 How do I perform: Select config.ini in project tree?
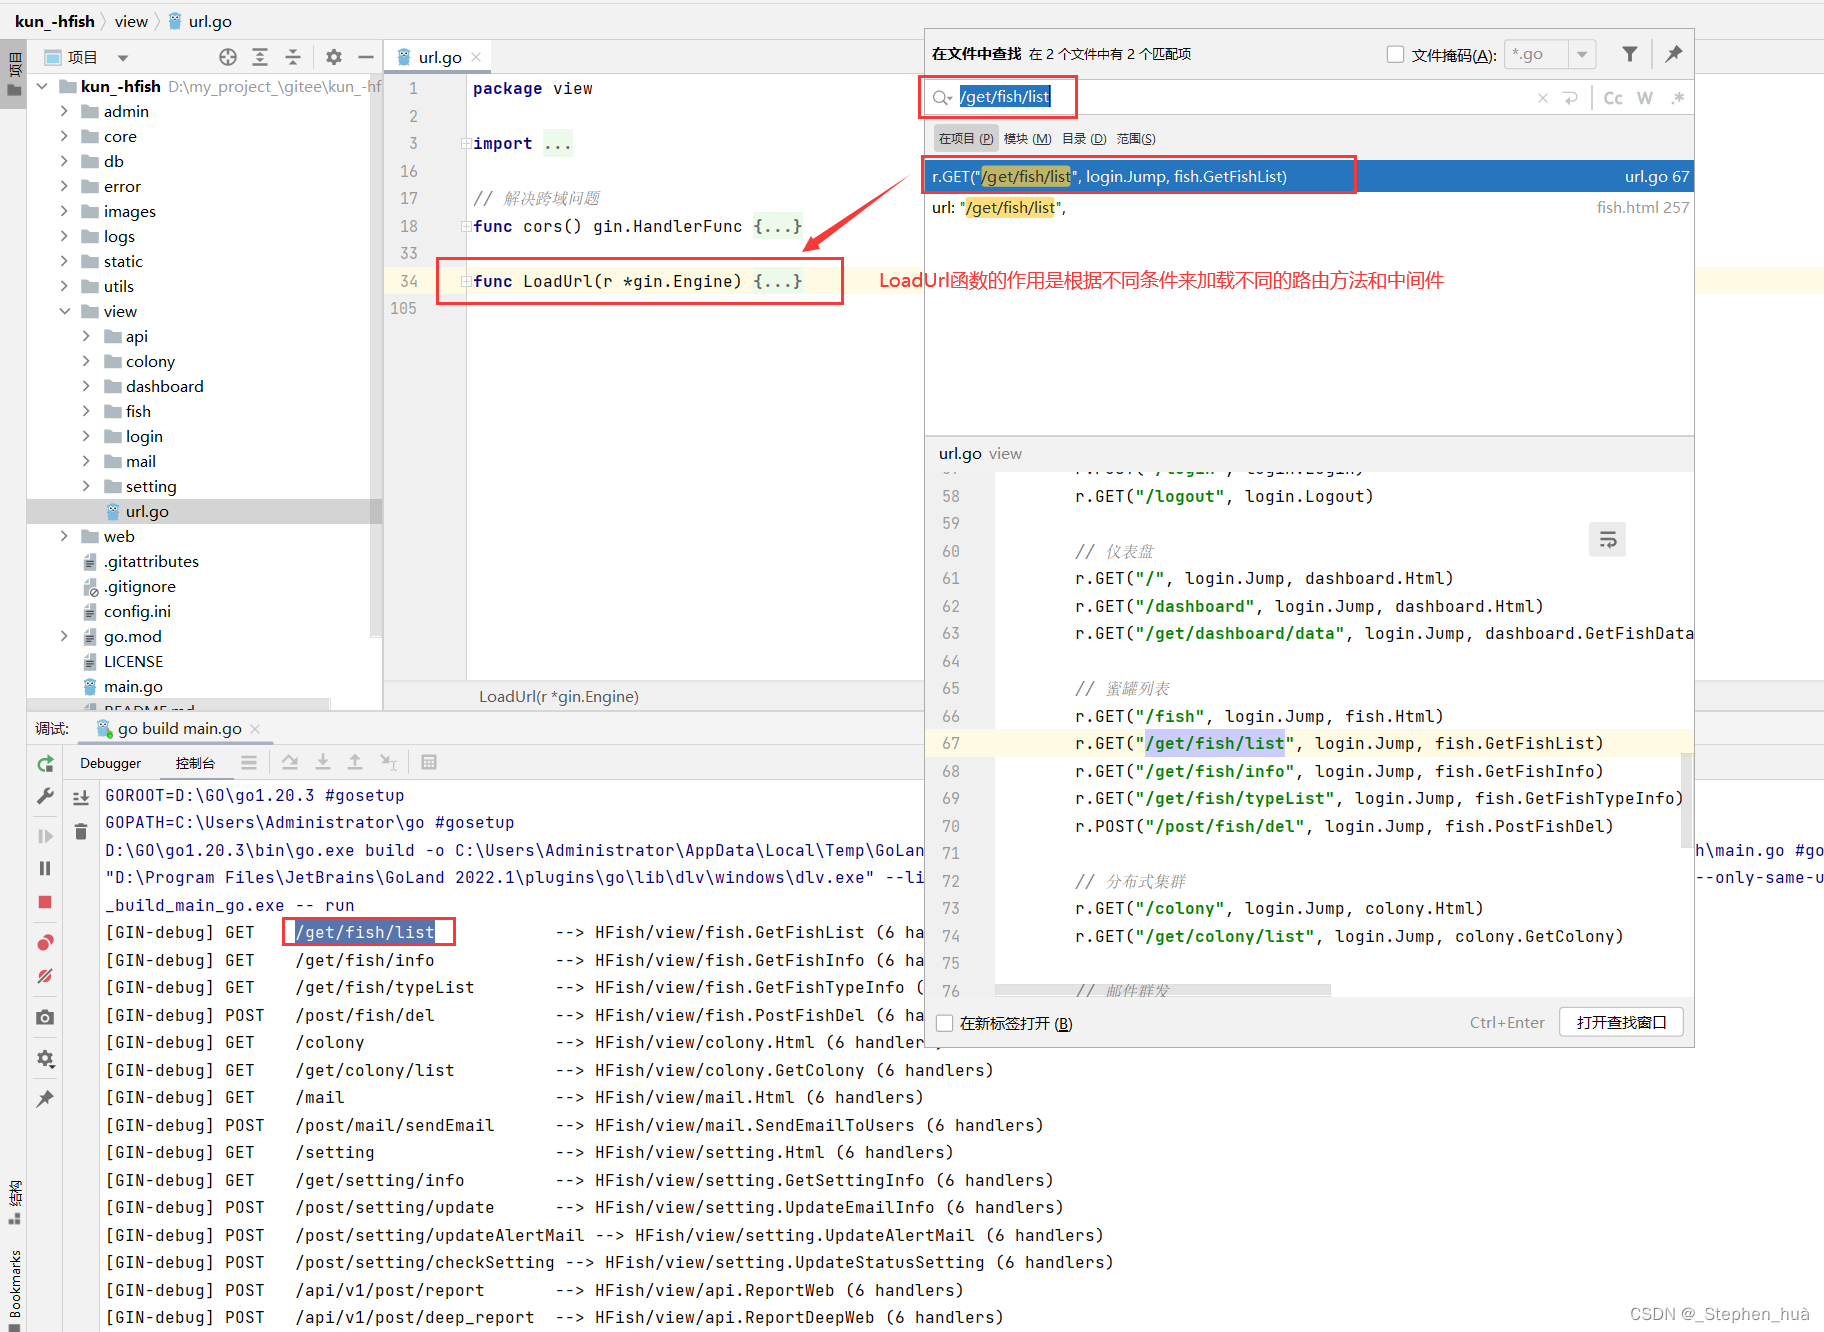point(137,611)
